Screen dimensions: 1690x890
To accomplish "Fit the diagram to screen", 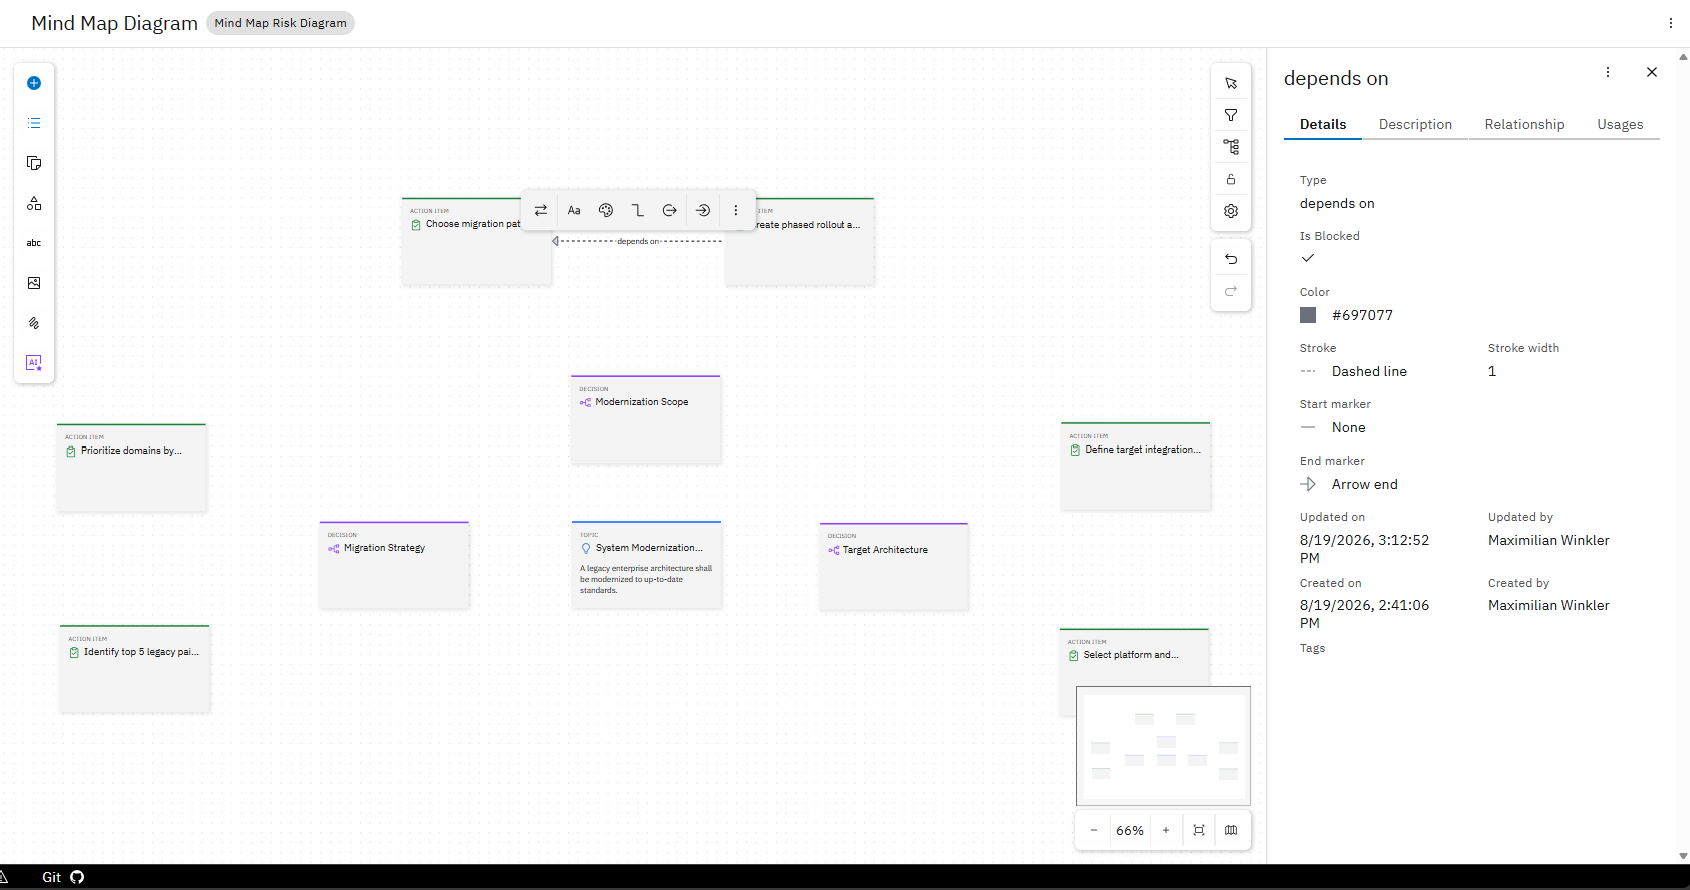I will click(x=1199, y=830).
